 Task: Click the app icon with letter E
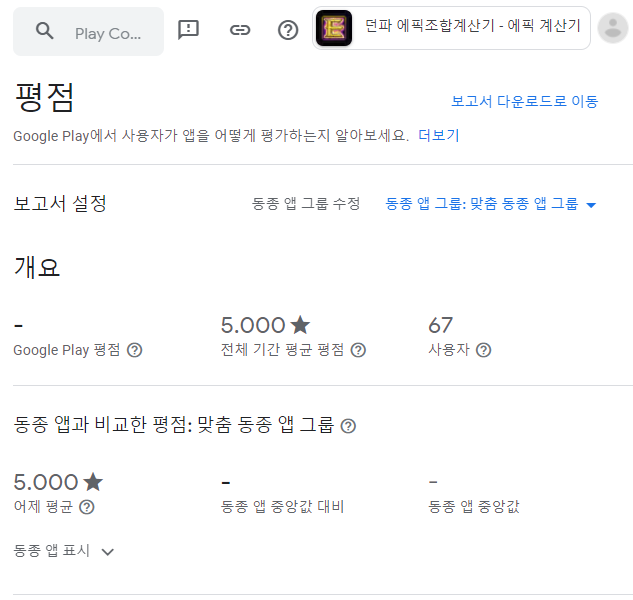click(334, 28)
